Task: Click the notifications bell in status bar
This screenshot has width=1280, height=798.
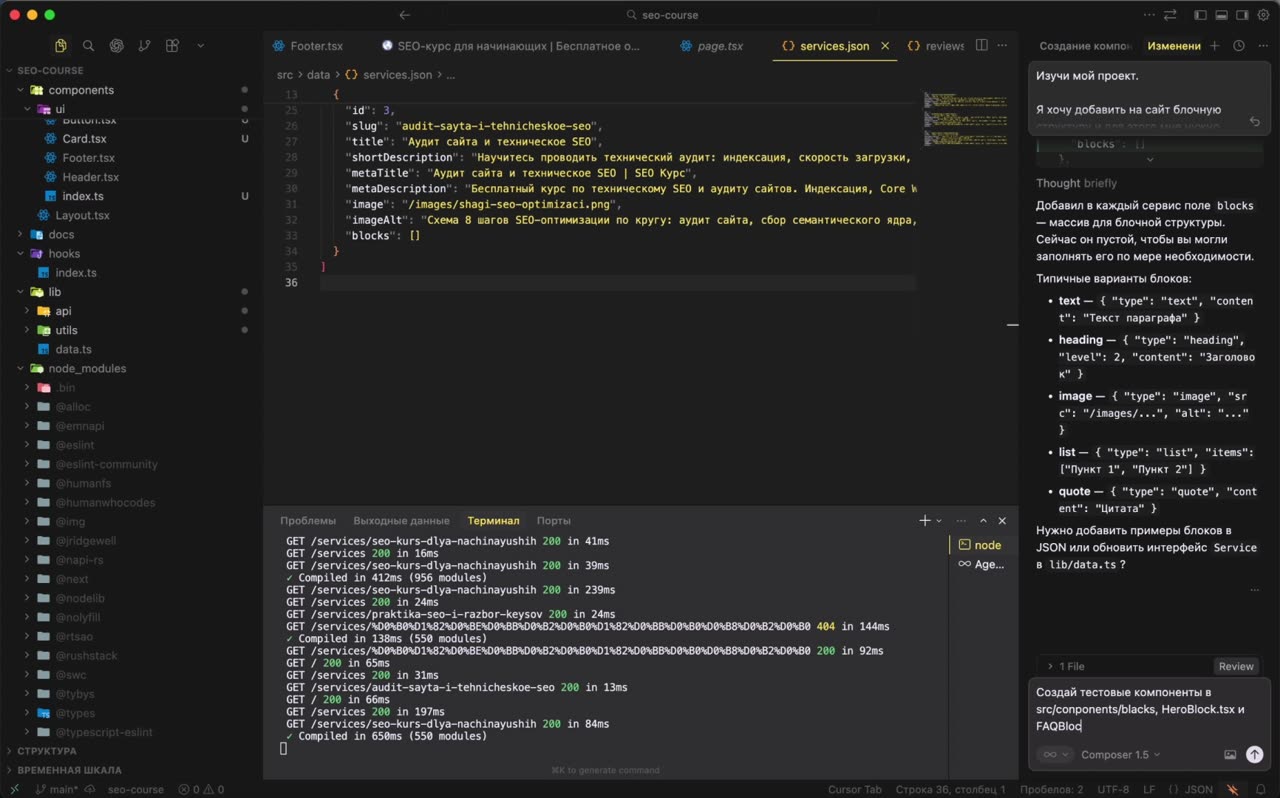Action: 1261,789
